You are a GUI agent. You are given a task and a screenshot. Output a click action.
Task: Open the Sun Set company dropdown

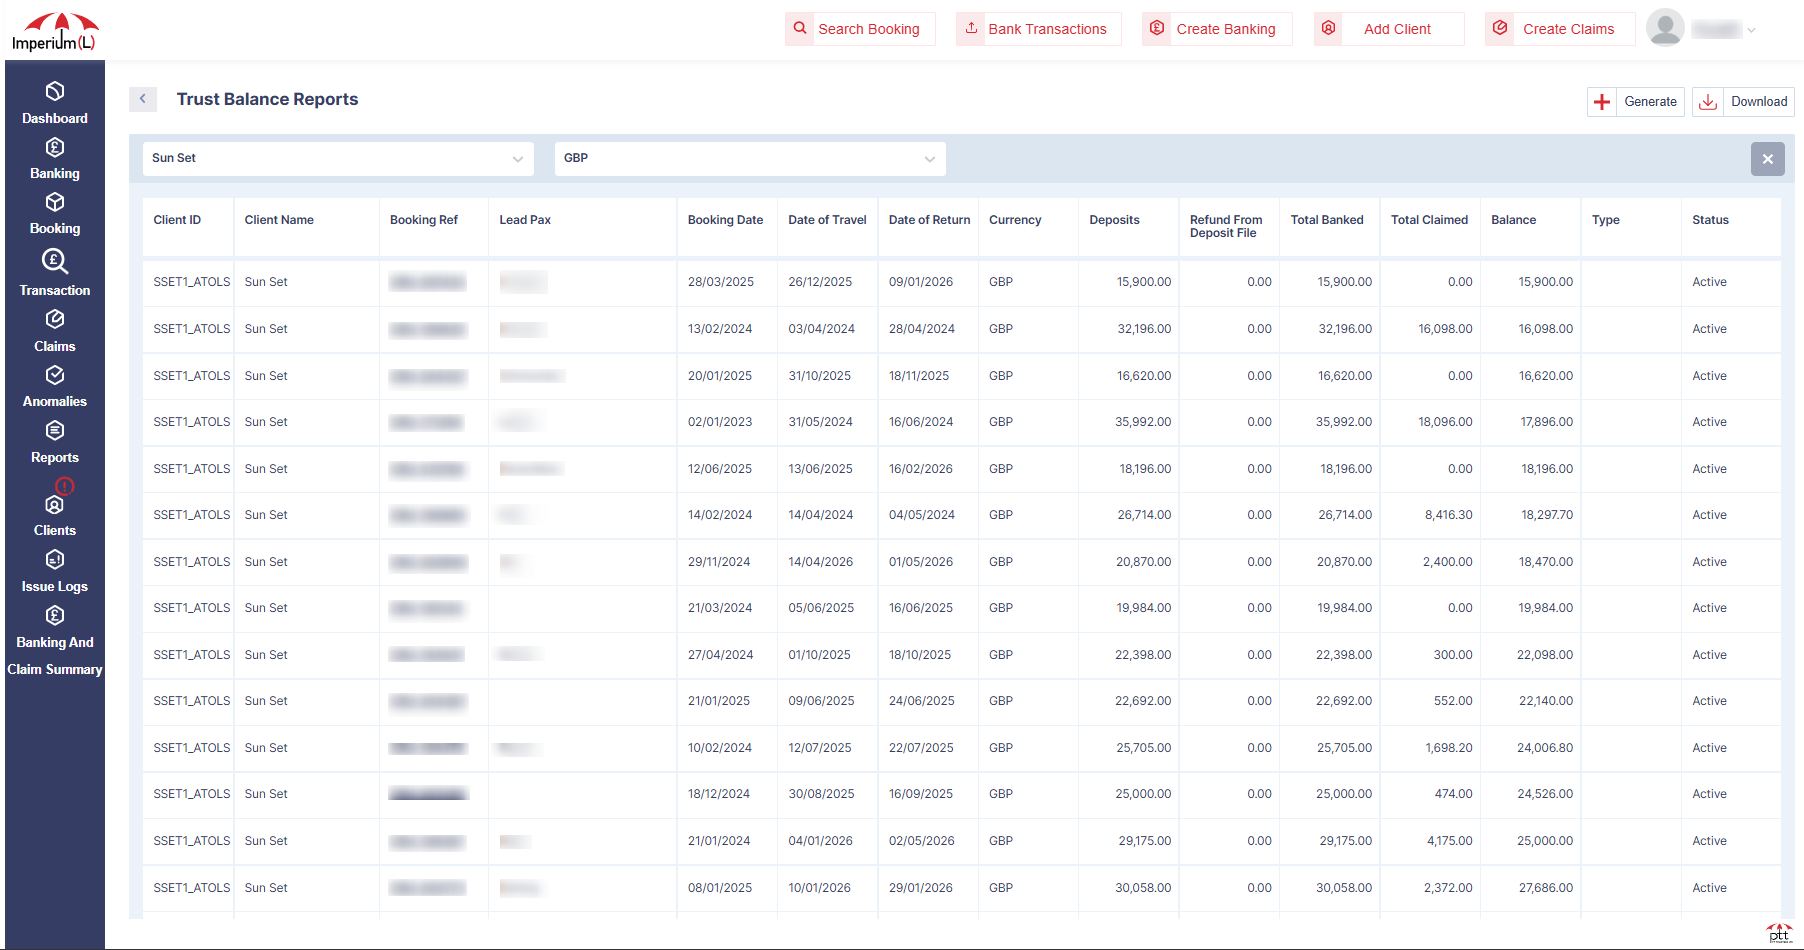pyautogui.click(x=338, y=158)
